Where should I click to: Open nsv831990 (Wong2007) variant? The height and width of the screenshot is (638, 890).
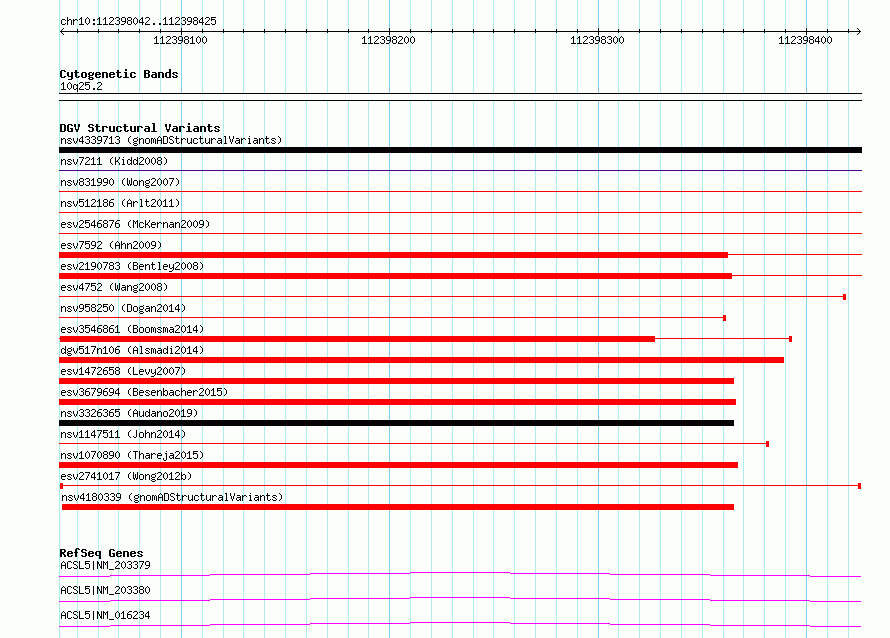pos(120,182)
